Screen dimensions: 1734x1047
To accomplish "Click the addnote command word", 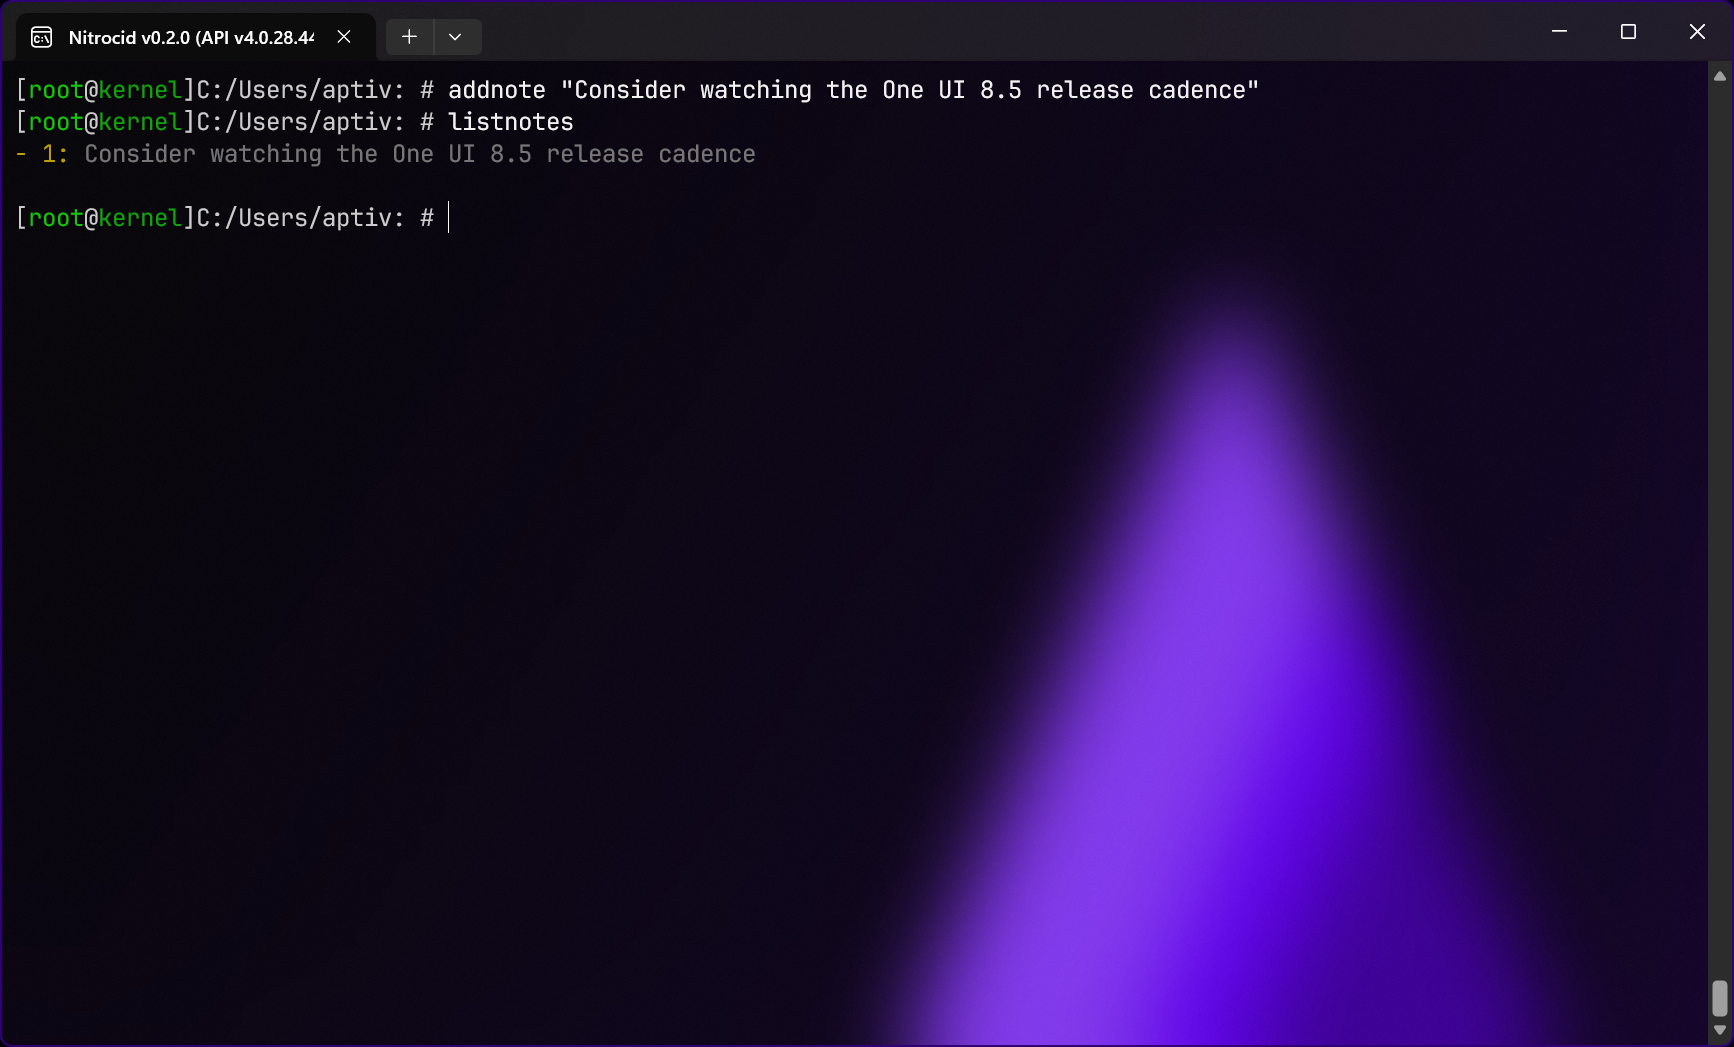I will point(497,90).
